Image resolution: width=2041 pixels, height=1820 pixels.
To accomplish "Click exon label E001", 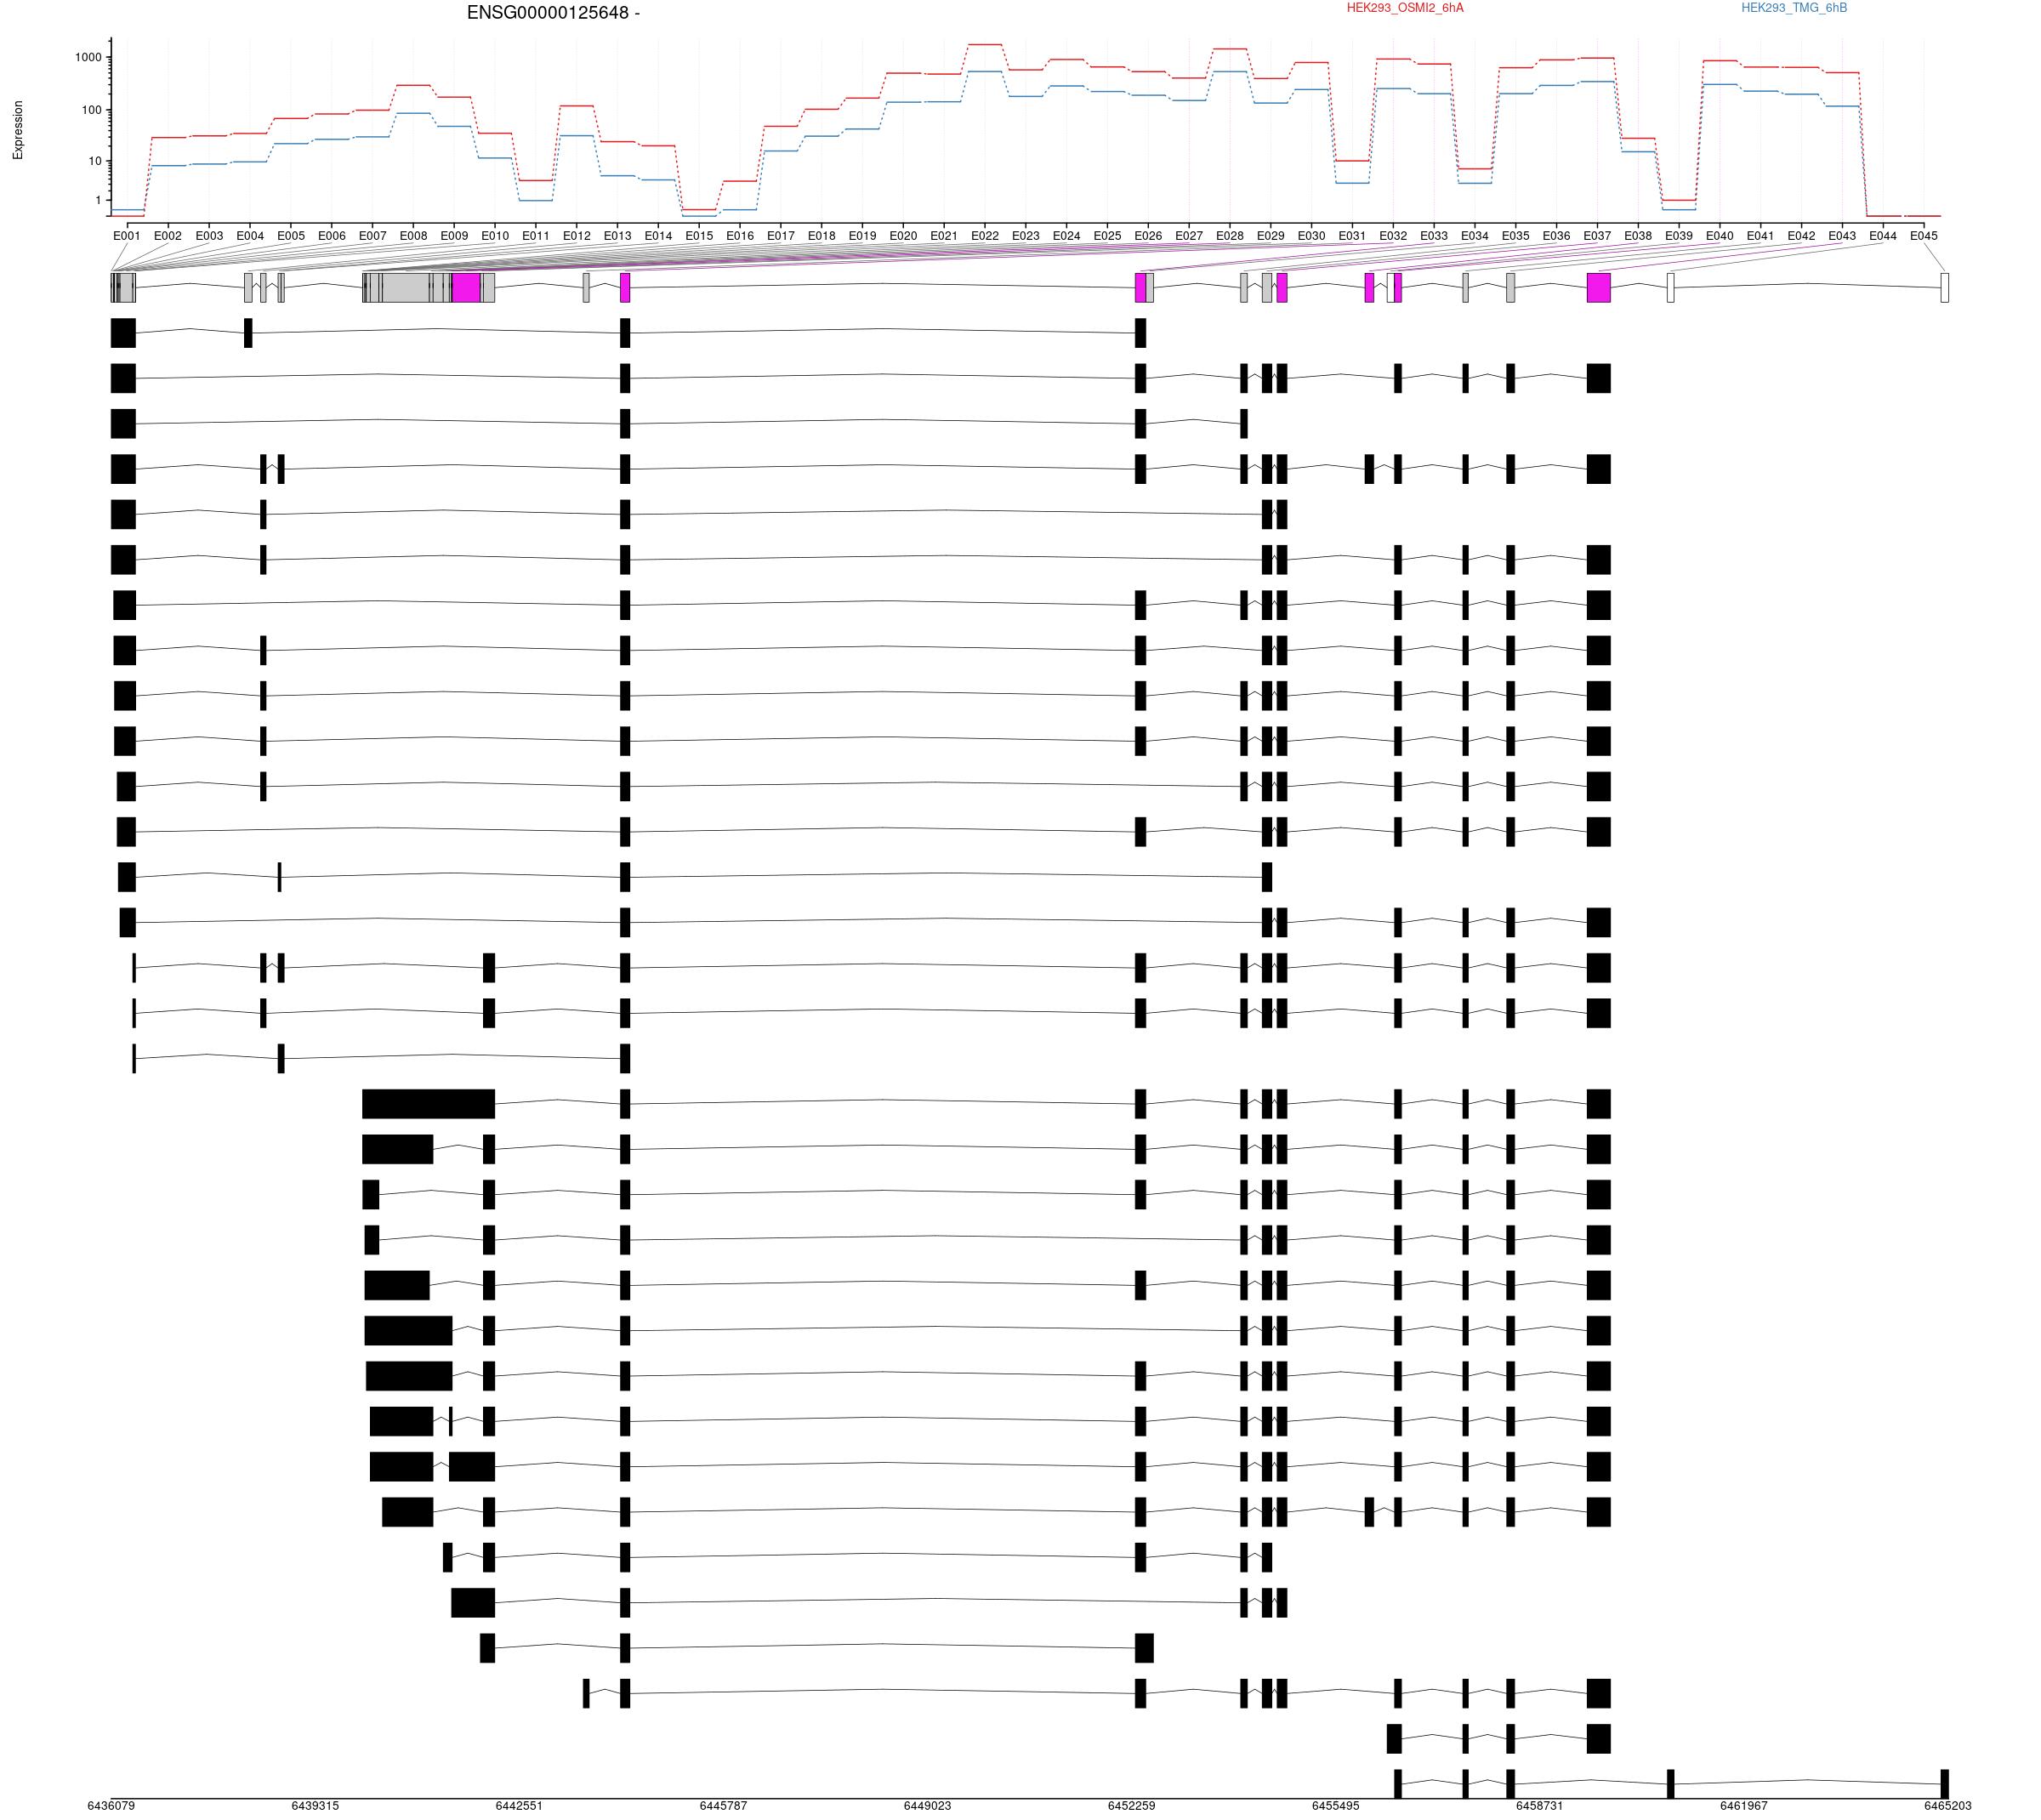I will [127, 236].
